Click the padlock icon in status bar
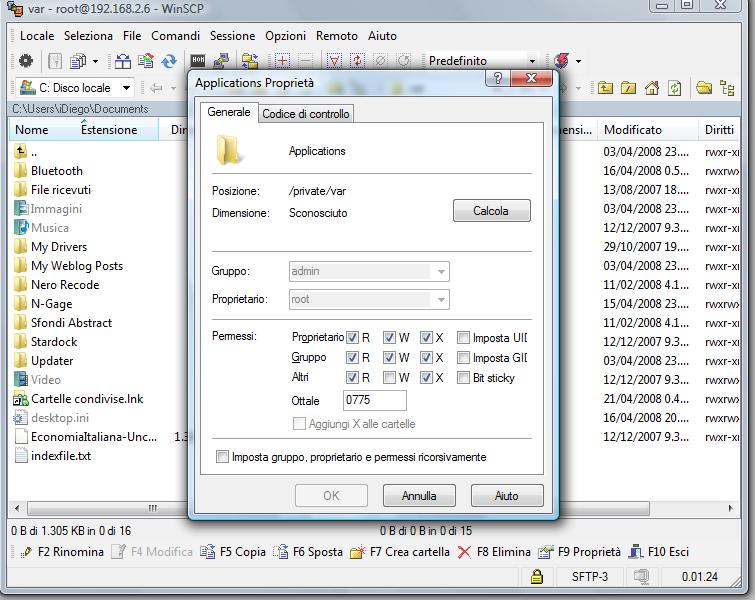Viewport: 755px width, 600px height. click(537, 577)
